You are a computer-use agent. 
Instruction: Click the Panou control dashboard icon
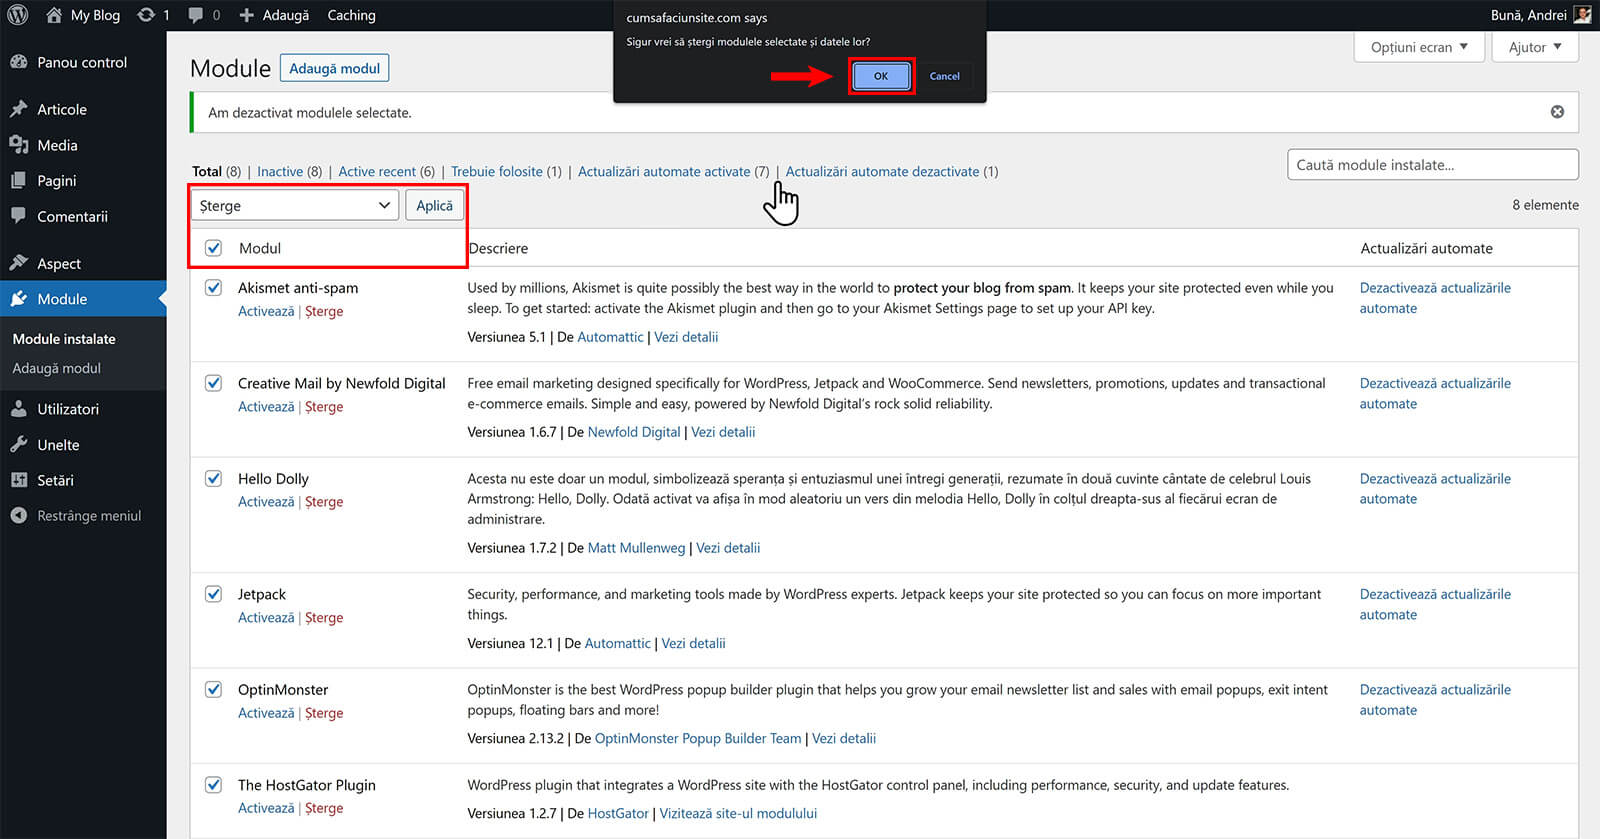pos(18,62)
